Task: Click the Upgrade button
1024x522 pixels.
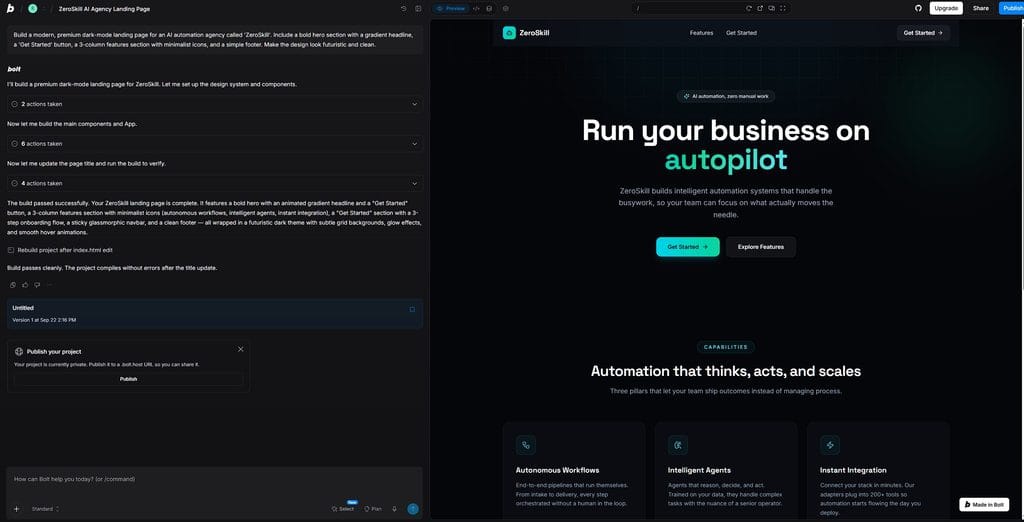Action: click(946, 8)
